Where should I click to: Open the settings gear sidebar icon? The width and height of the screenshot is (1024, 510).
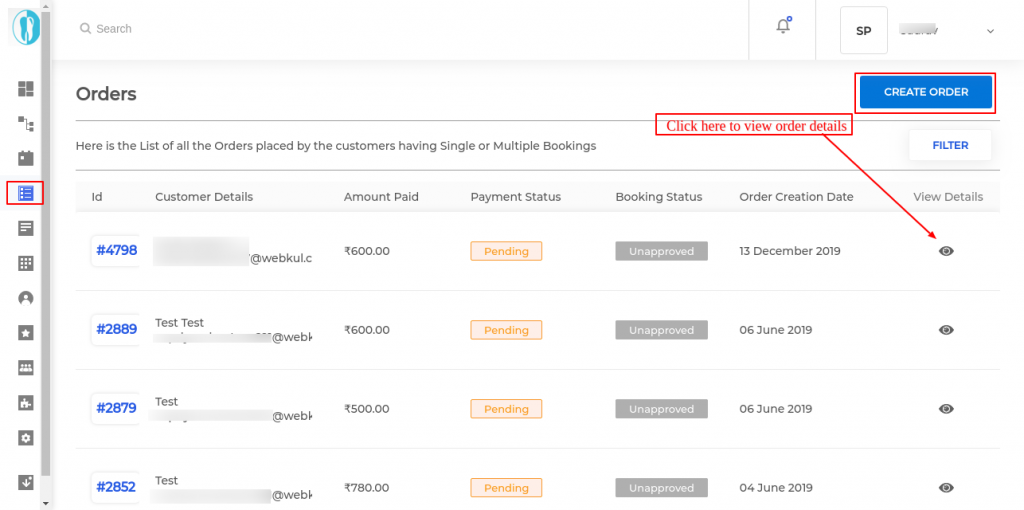pos(25,438)
